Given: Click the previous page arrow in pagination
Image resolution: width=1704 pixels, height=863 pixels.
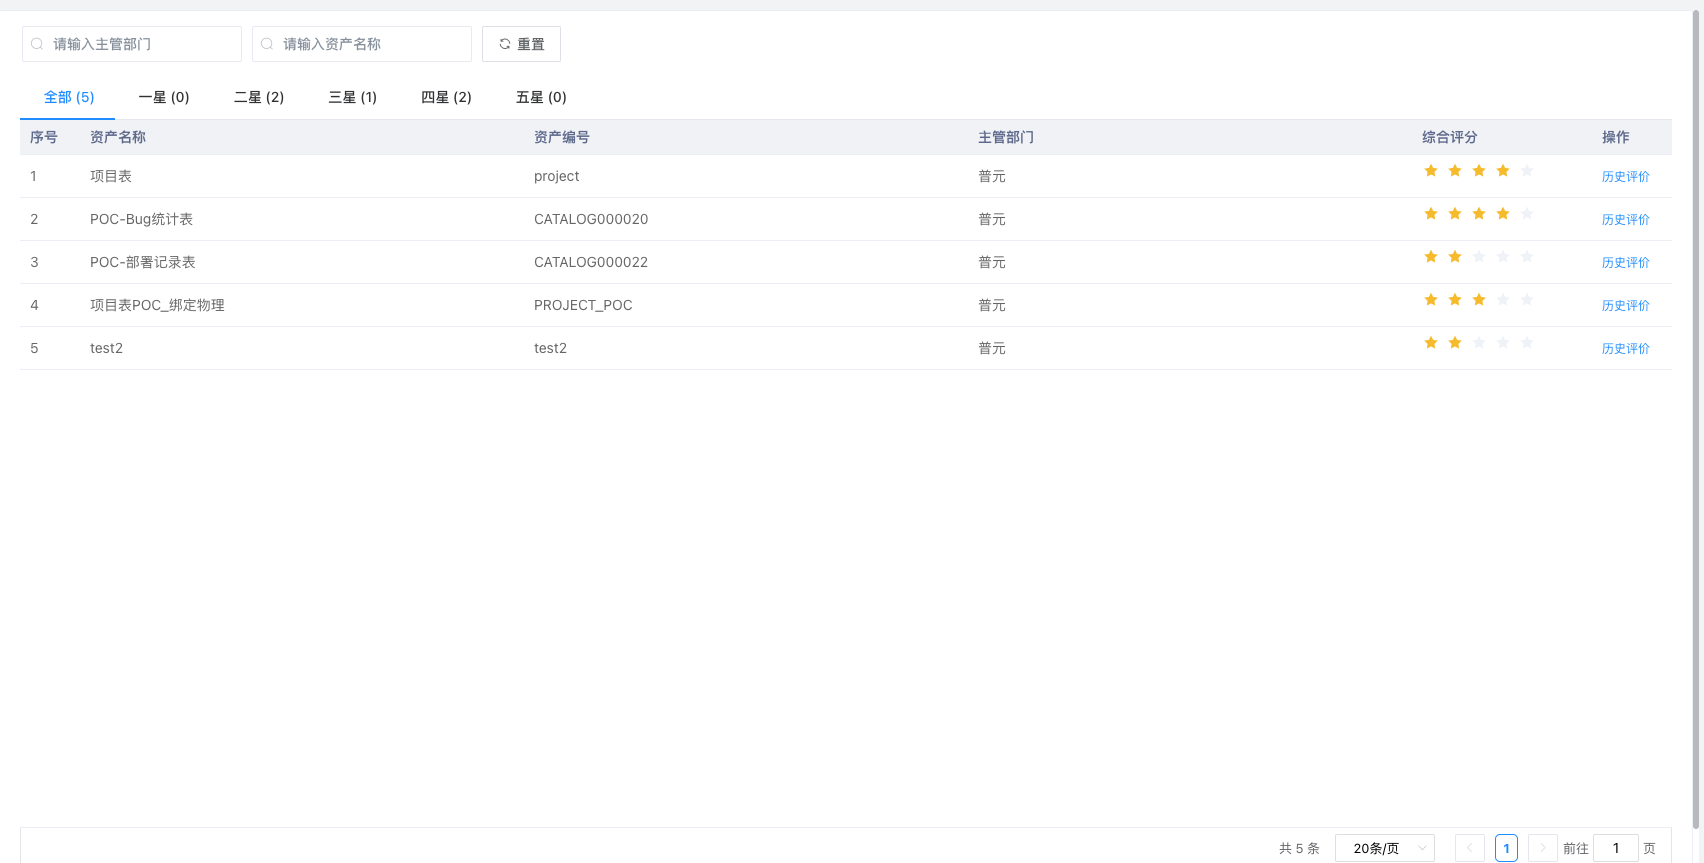Looking at the screenshot, I should (1469, 848).
